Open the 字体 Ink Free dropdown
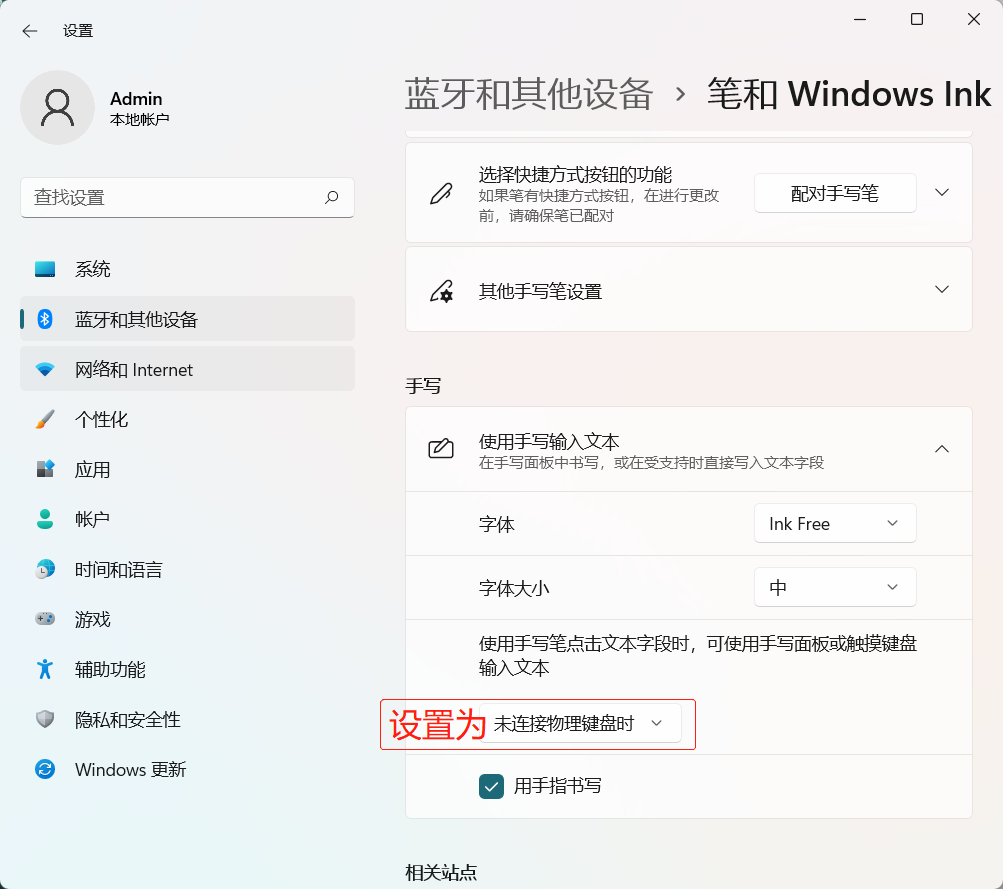The height and width of the screenshot is (889, 1003). point(835,524)
